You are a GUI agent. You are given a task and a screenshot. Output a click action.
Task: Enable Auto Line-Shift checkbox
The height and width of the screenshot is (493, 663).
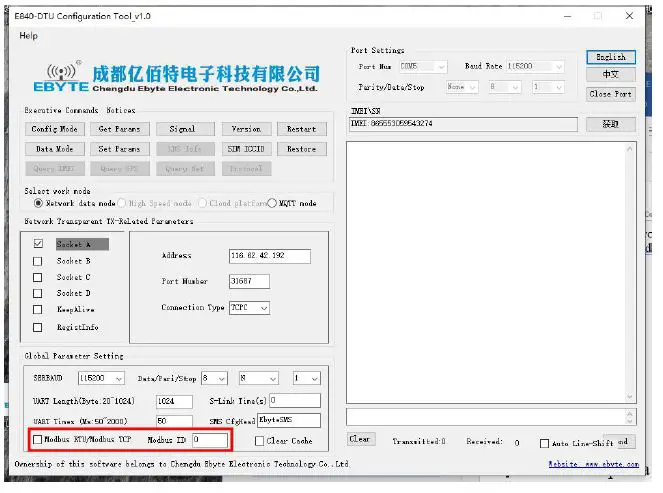pos(545,444)
